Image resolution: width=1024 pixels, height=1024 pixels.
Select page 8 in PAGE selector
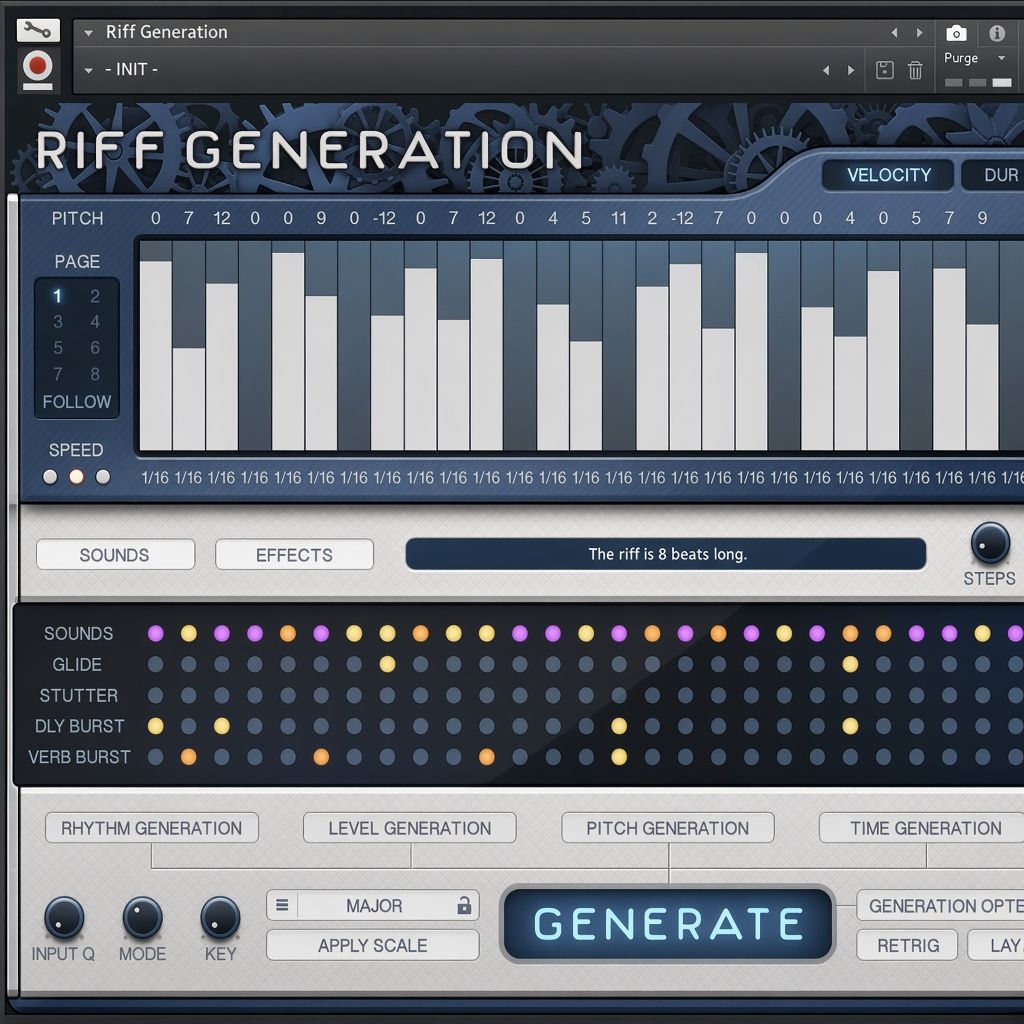coord(95,374)
